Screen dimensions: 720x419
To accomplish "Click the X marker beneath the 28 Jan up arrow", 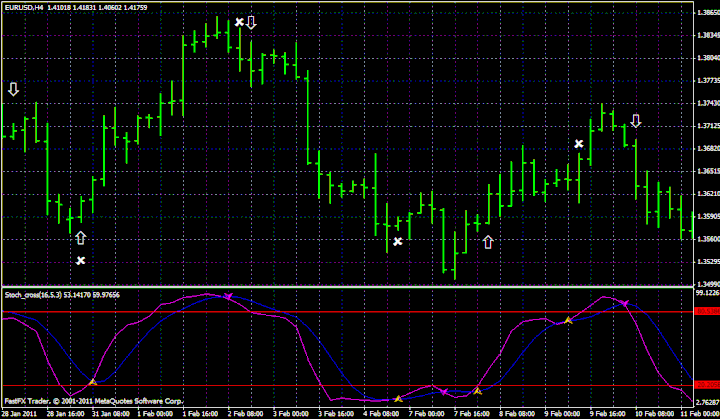I will pyautogui.click(x=80, y=260).
